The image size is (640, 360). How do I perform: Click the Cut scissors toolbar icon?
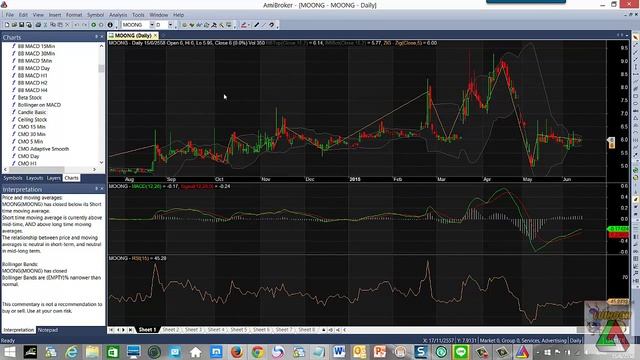tap(45, 25)
